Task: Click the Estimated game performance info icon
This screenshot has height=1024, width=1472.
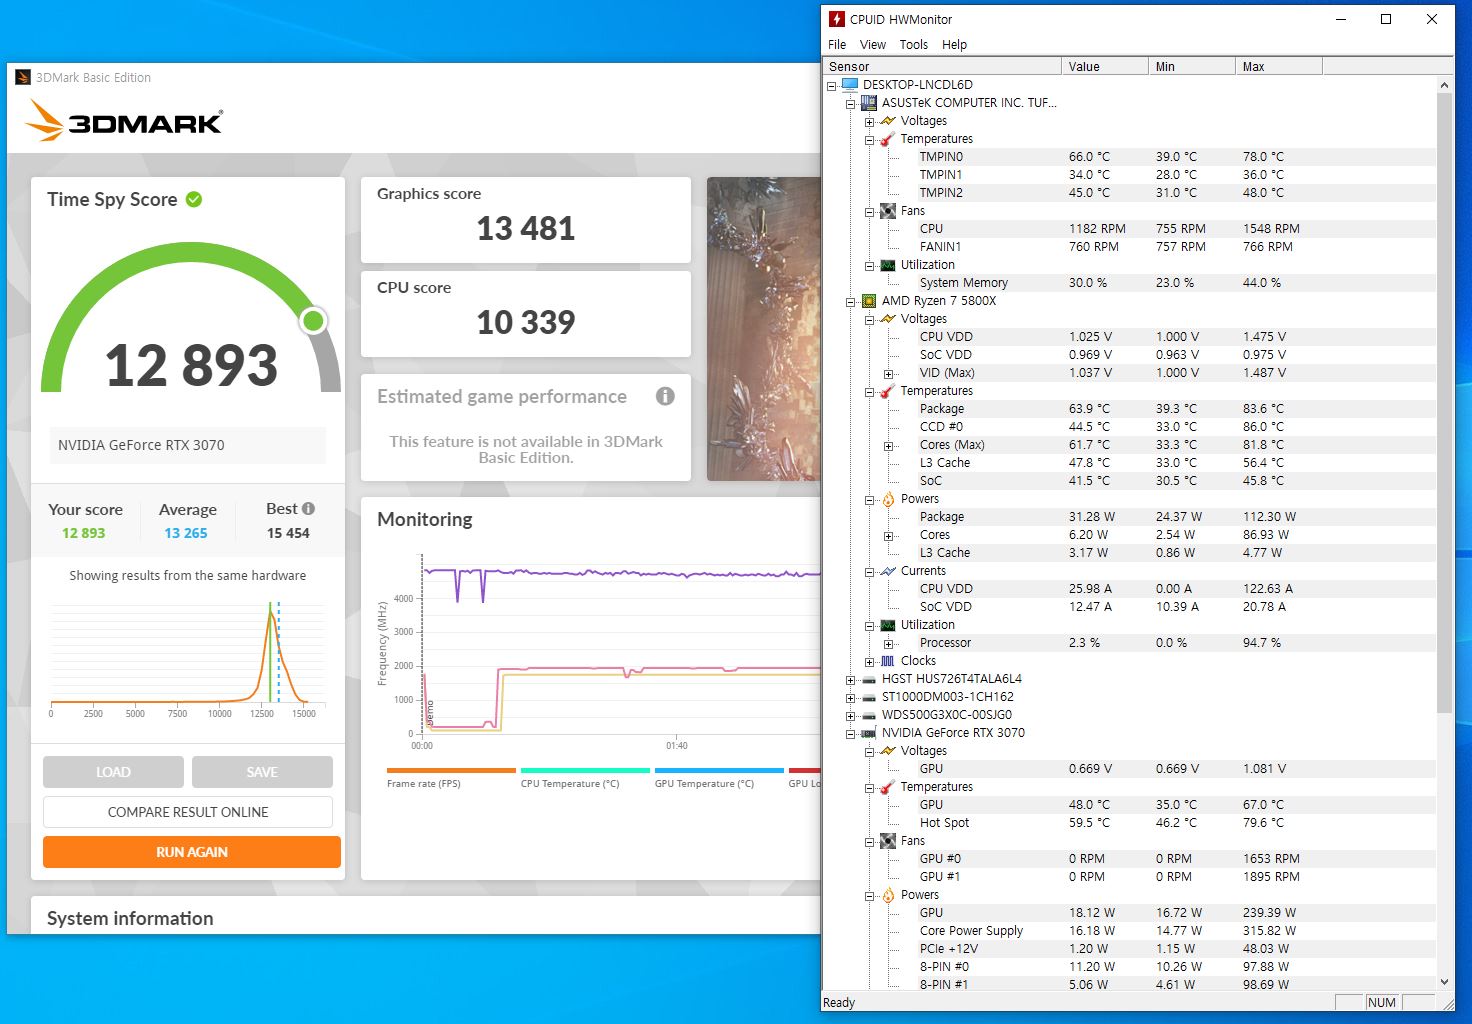Action: click(665, 396)
